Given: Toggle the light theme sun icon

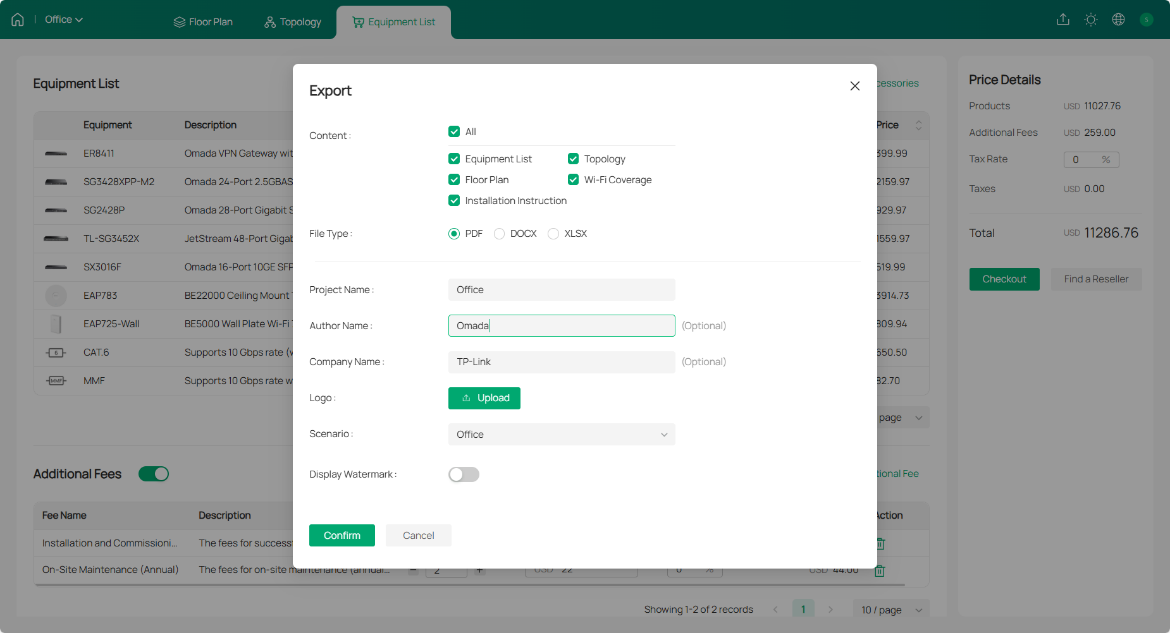Looking at the screenshot, I should pos(1090,20).
